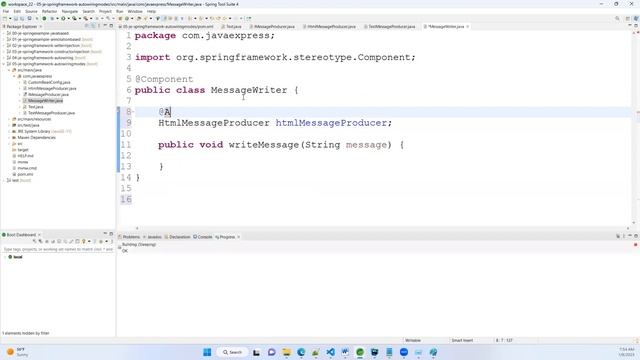Click the Smart Insert status bar entry
640x360 pixels.
tap(462, 340)
